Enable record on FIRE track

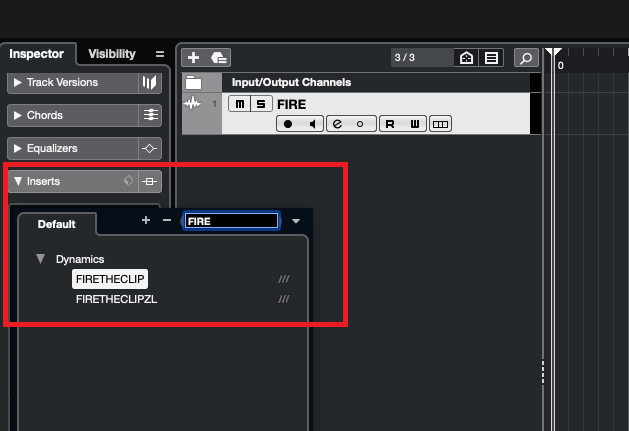[x=288, y=124]
